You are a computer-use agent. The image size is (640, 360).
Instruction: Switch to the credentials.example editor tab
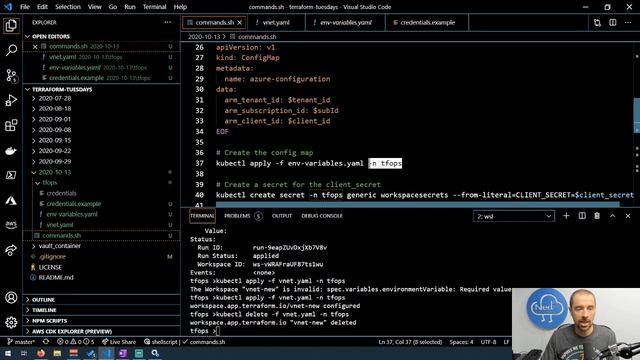point(427,22)
